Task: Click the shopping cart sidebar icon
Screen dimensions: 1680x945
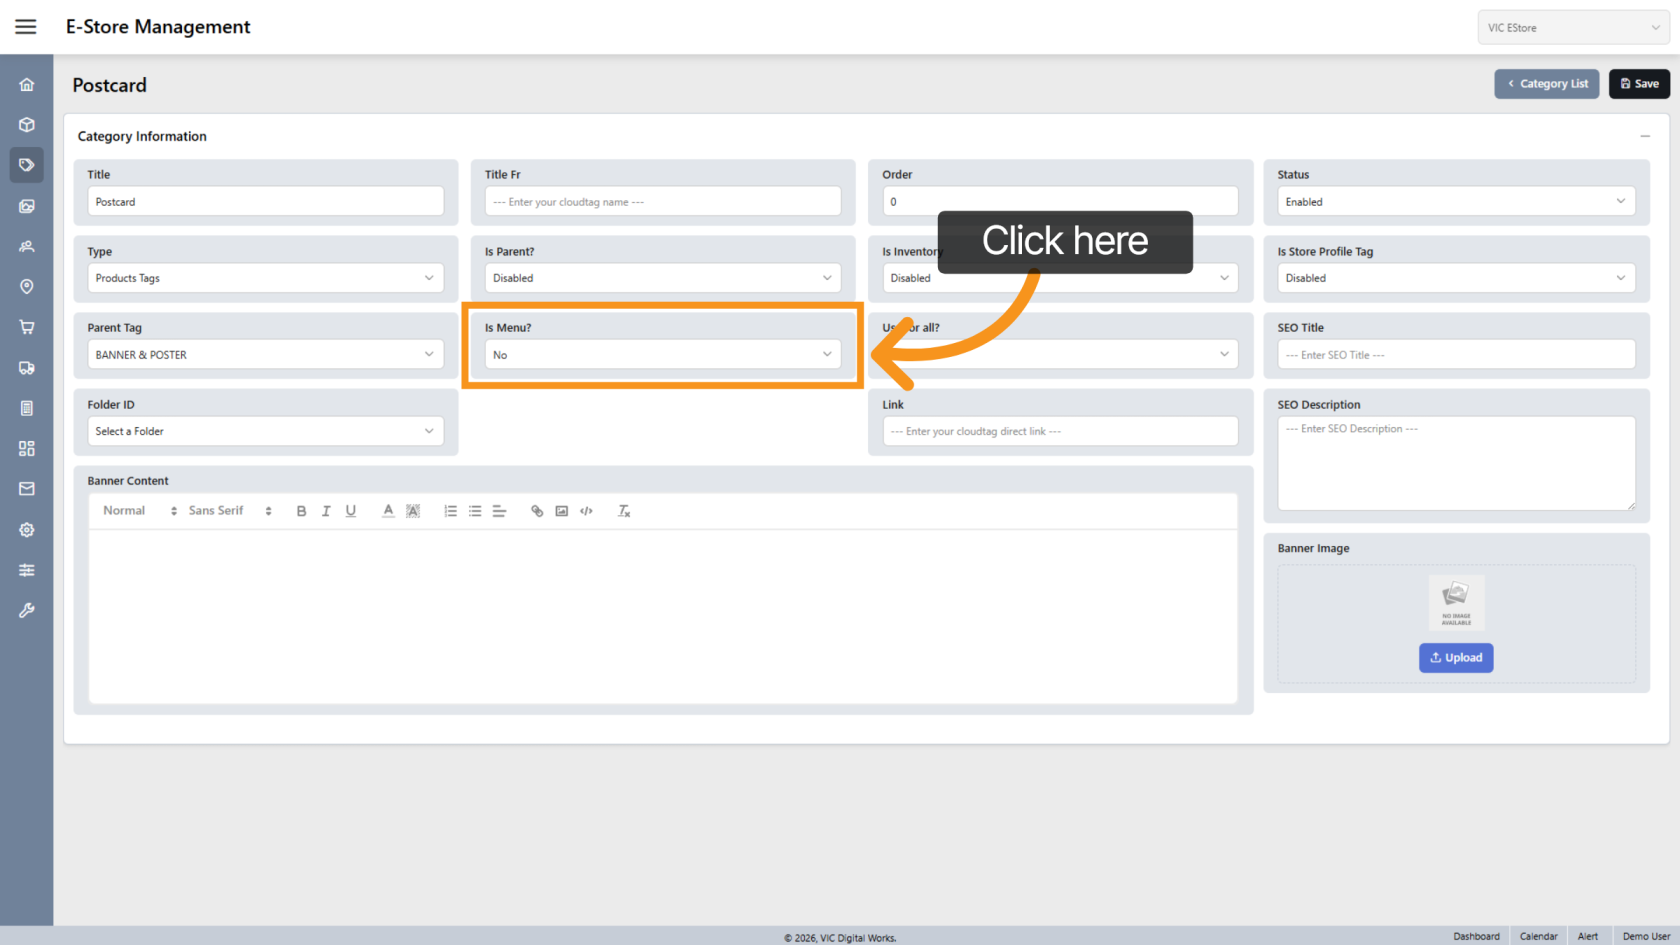Action: [x=27, y=327]
